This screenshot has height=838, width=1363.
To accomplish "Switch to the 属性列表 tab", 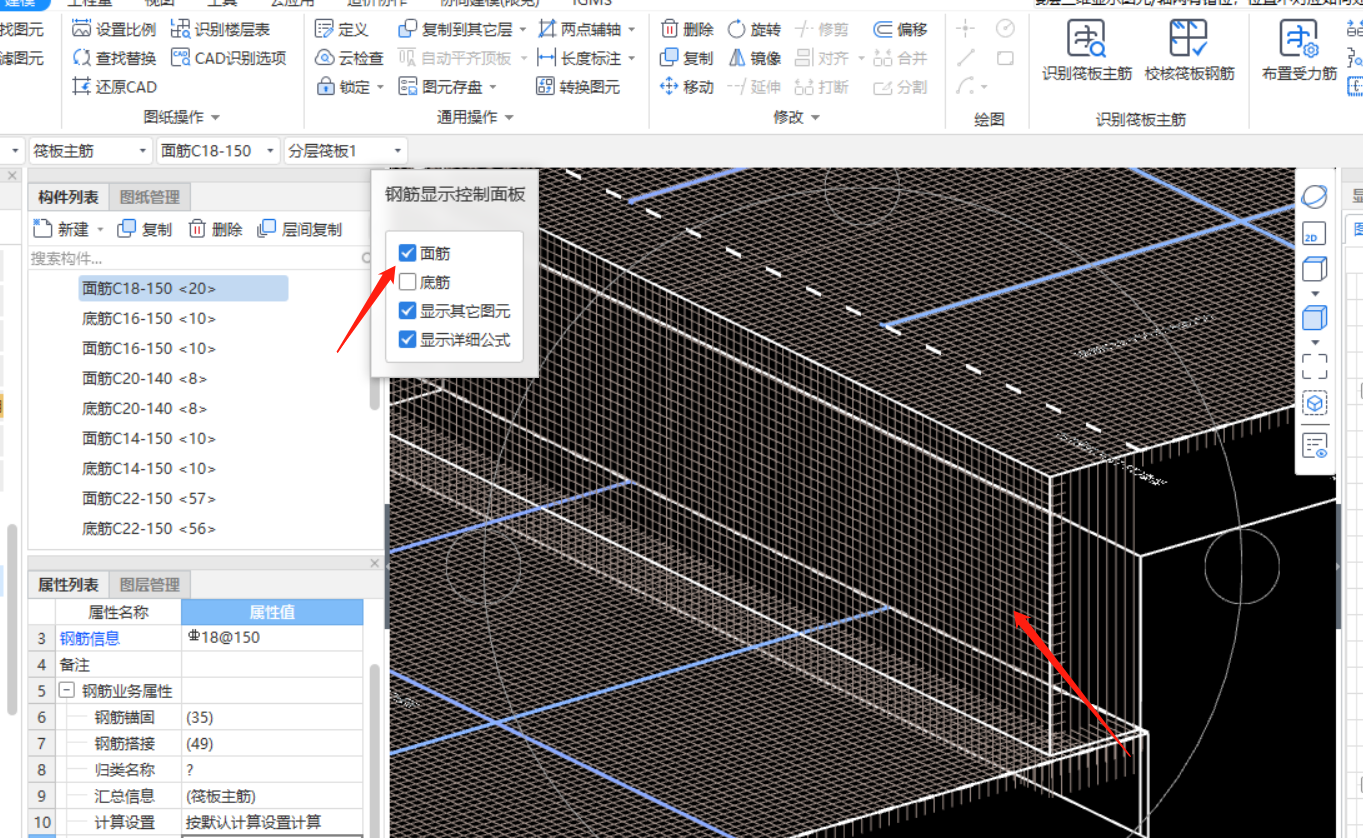I will click(x=68, y=585).
